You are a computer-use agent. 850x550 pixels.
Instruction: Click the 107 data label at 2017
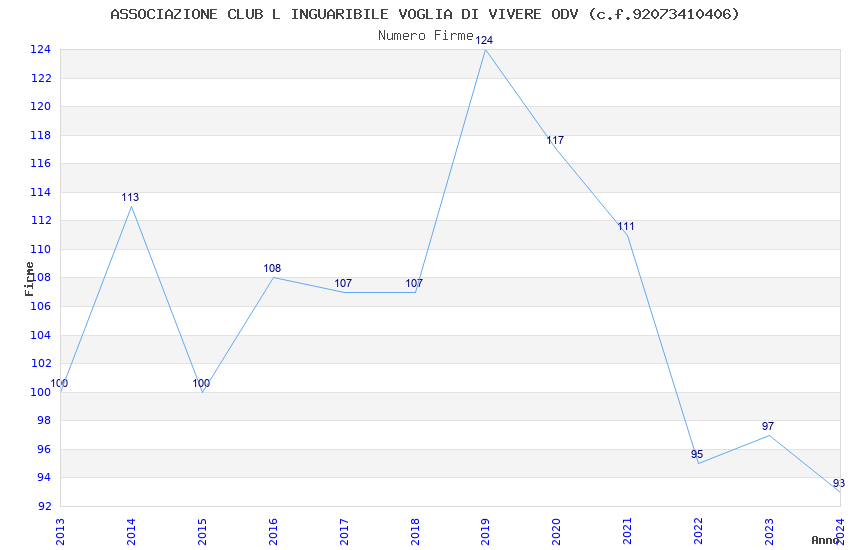[x=343, y=283]
